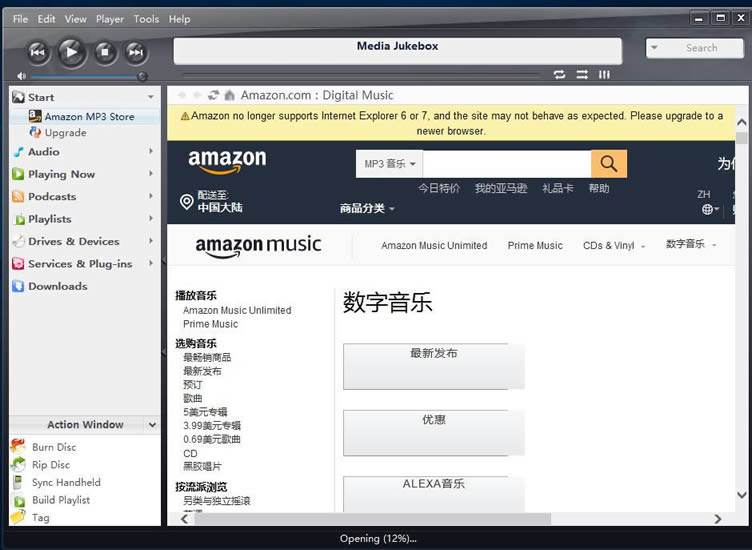This screenshot has width=752, height=550.
Task: Open the equalizer bars icon
Action: [604, 74]
